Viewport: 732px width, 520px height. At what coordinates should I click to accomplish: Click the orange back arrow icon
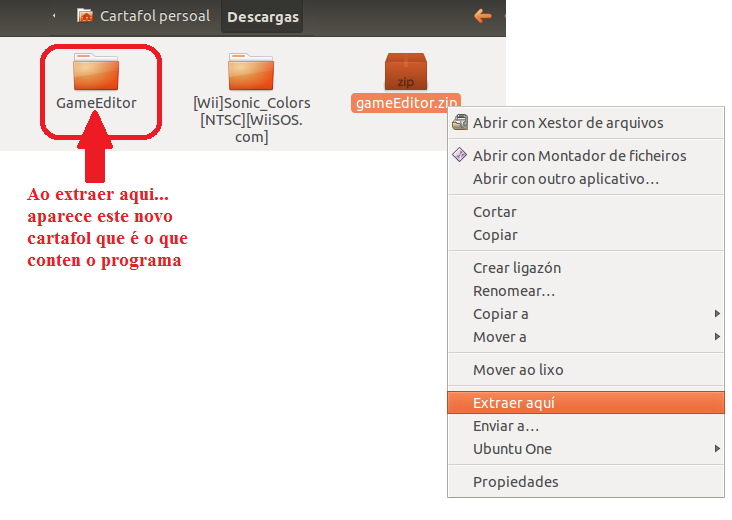[x=483, y=16]
